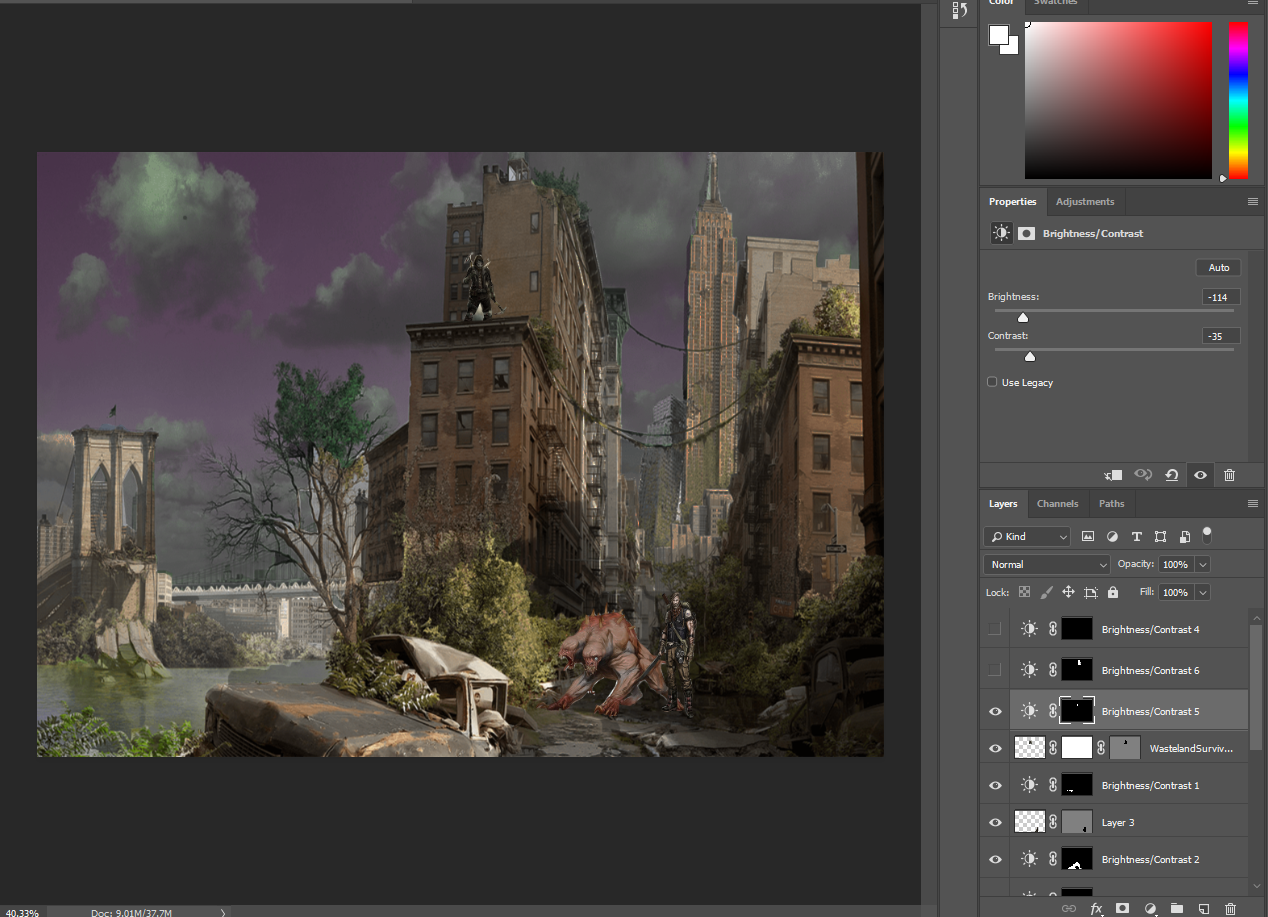The image size is (1268, 917).
Task: Enable the Use Legacy checkbox
Action: (x=991, y=381)
